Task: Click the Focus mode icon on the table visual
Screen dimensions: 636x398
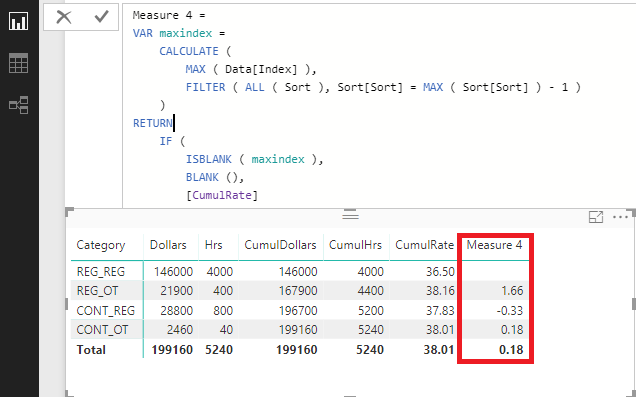Action: (x=595, y=217)
